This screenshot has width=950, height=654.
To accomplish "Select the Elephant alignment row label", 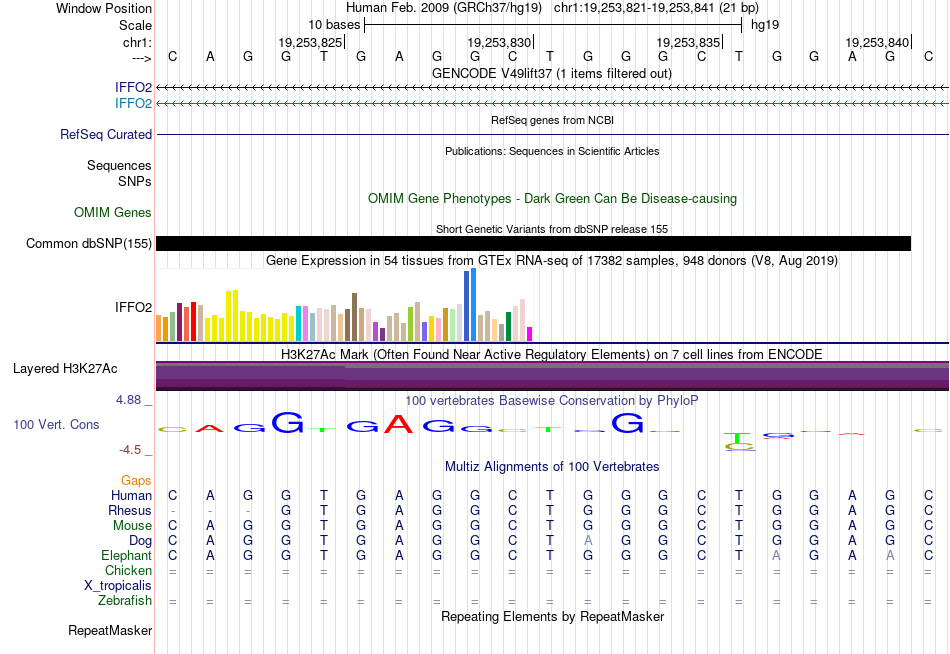I will coord(126,556).
